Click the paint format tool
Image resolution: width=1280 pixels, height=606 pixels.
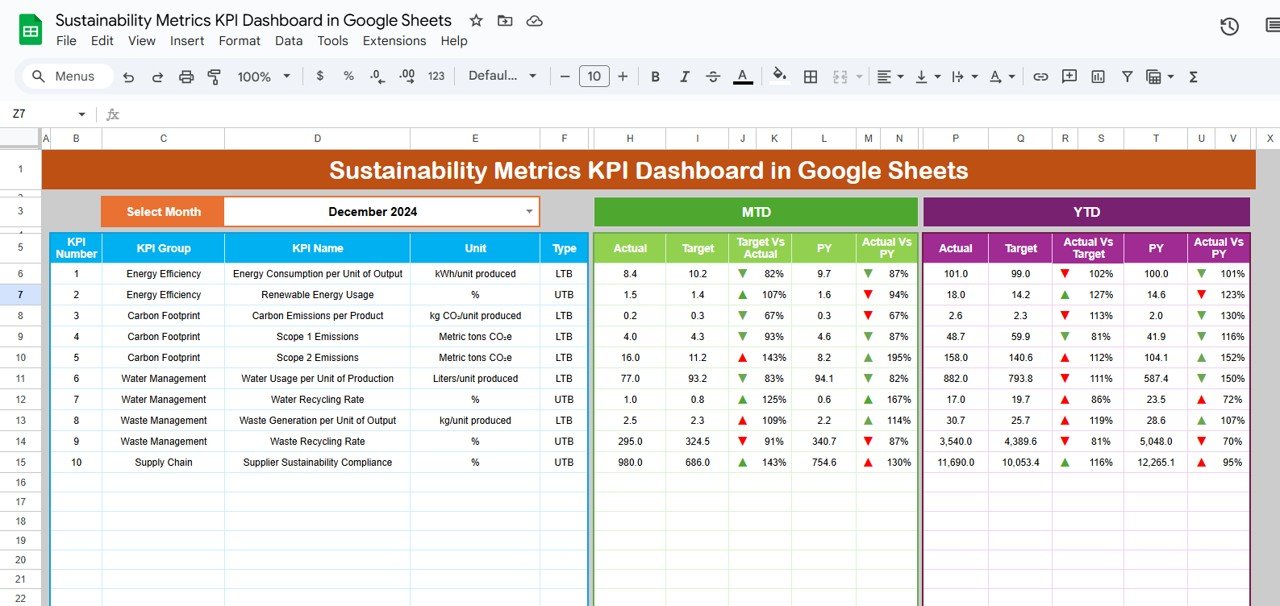pos(214,76)
